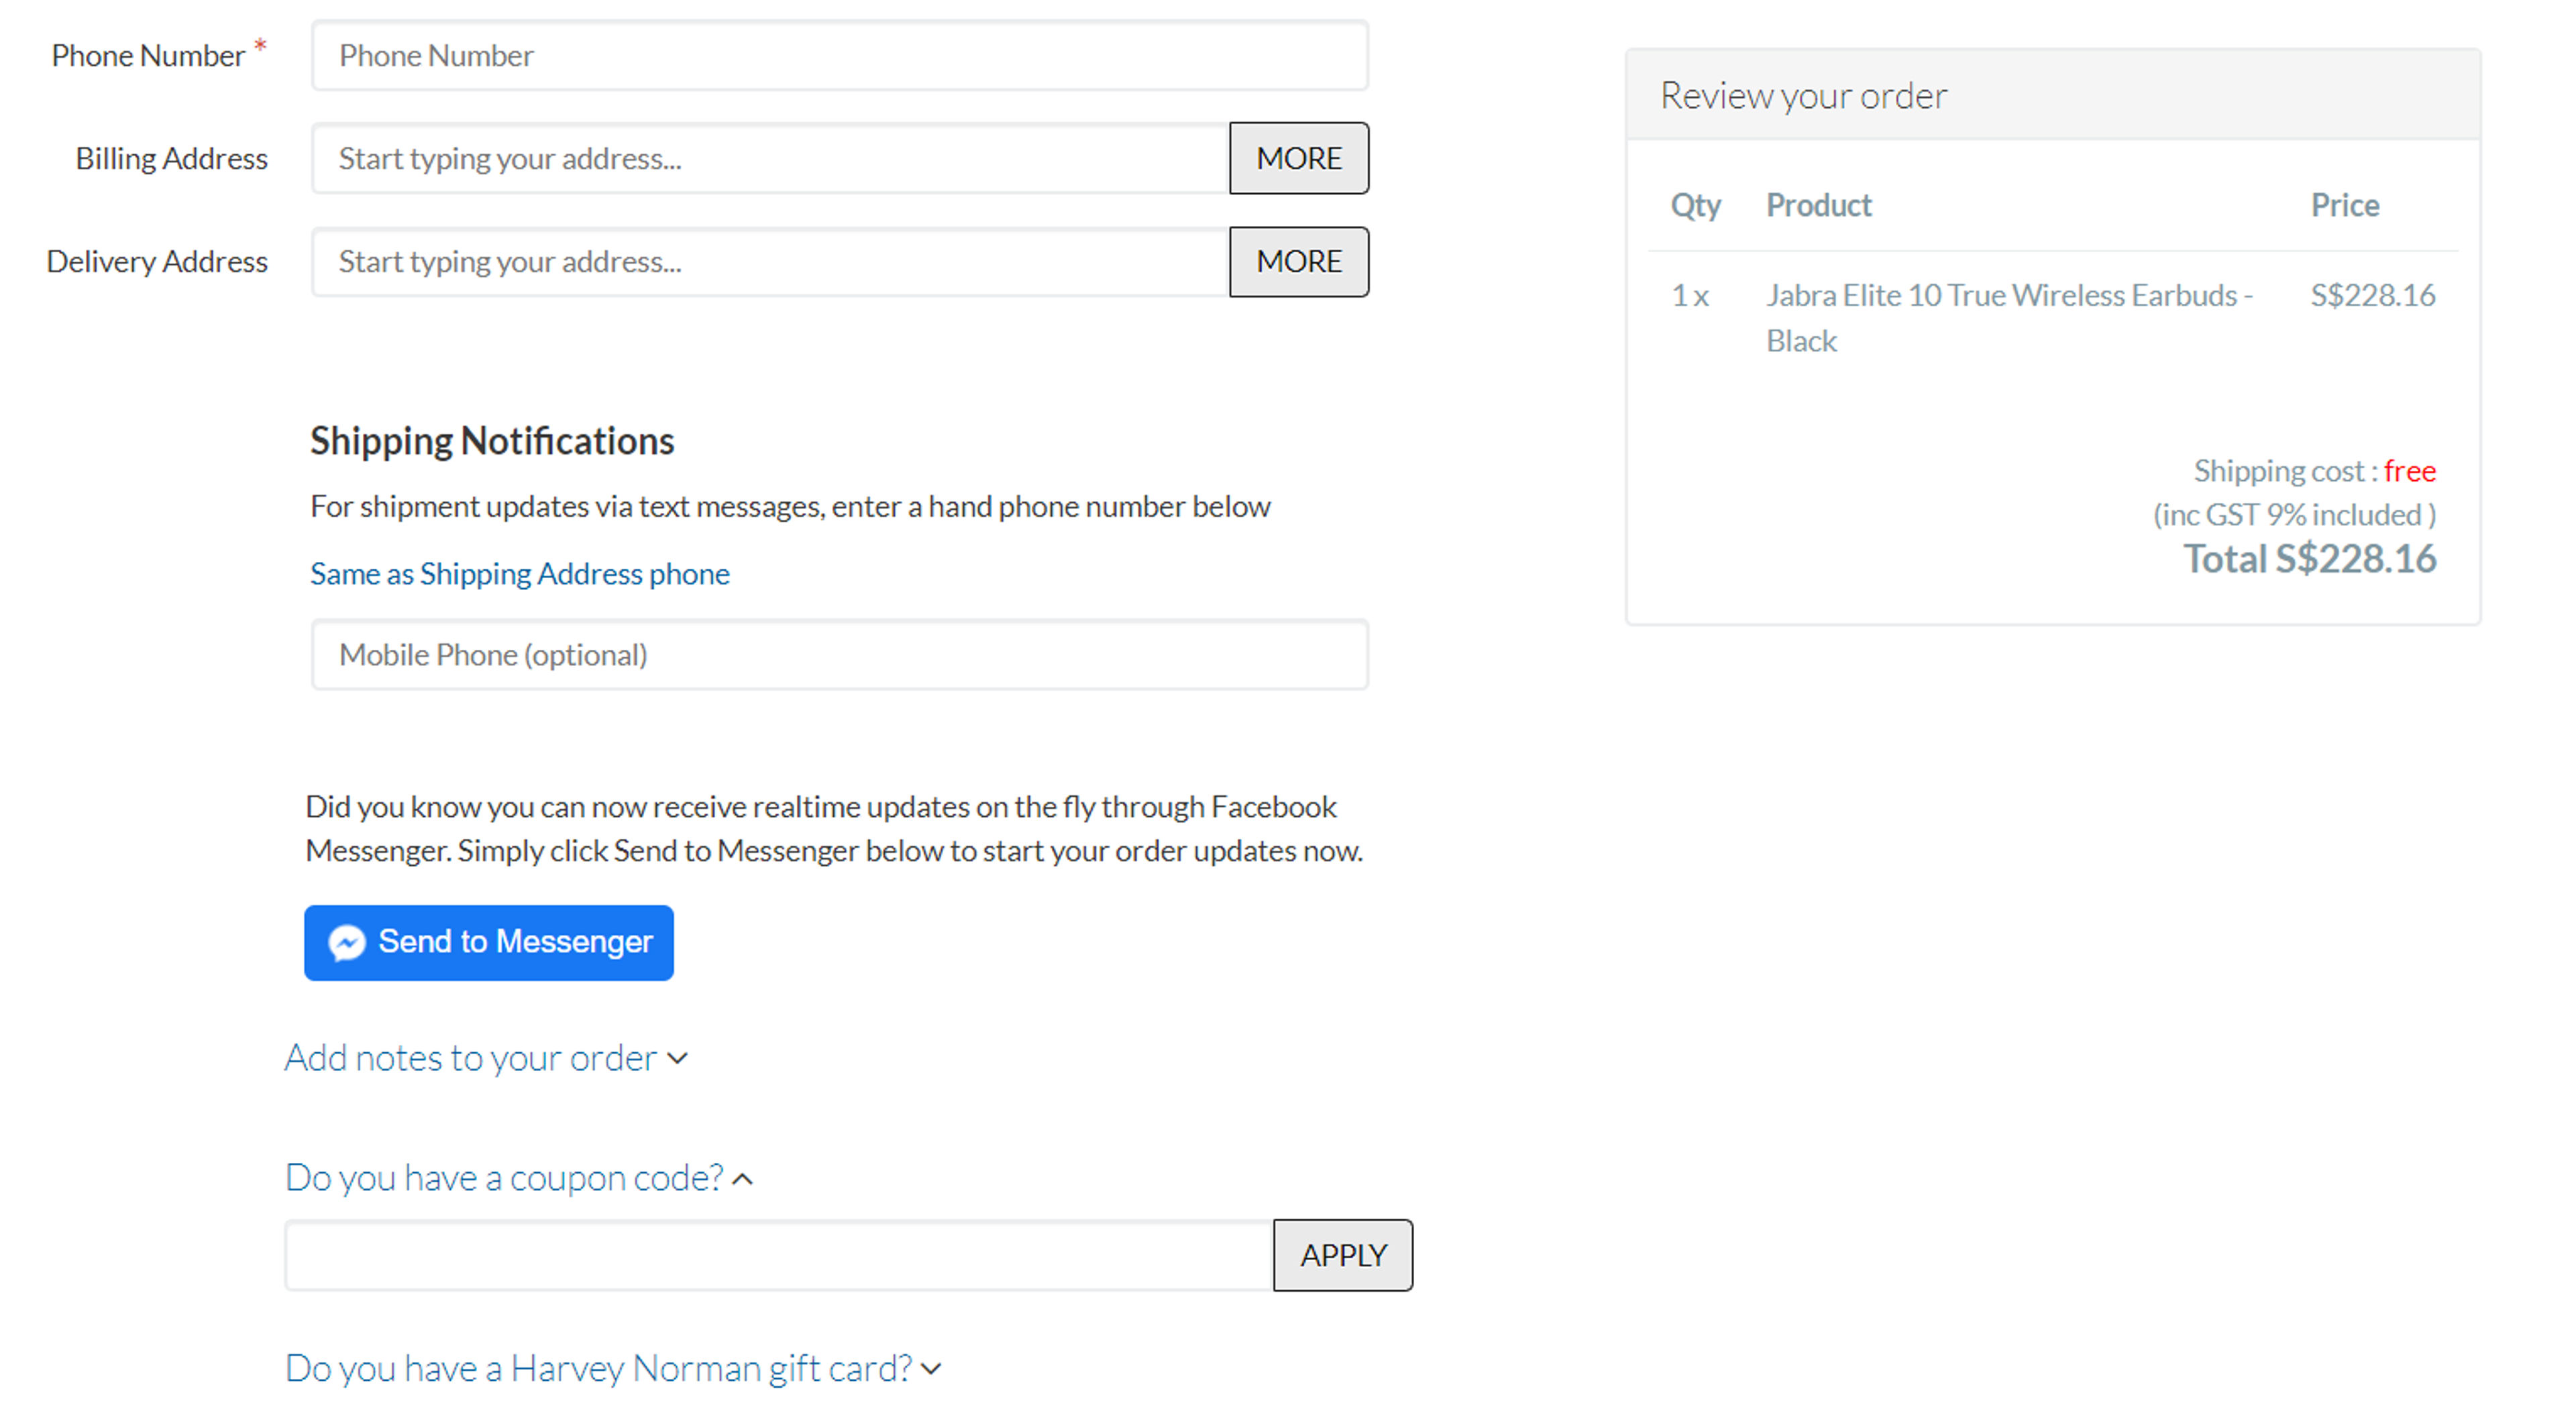
Task: Click the inc GST 9% included text
Action: [2294, 515]
